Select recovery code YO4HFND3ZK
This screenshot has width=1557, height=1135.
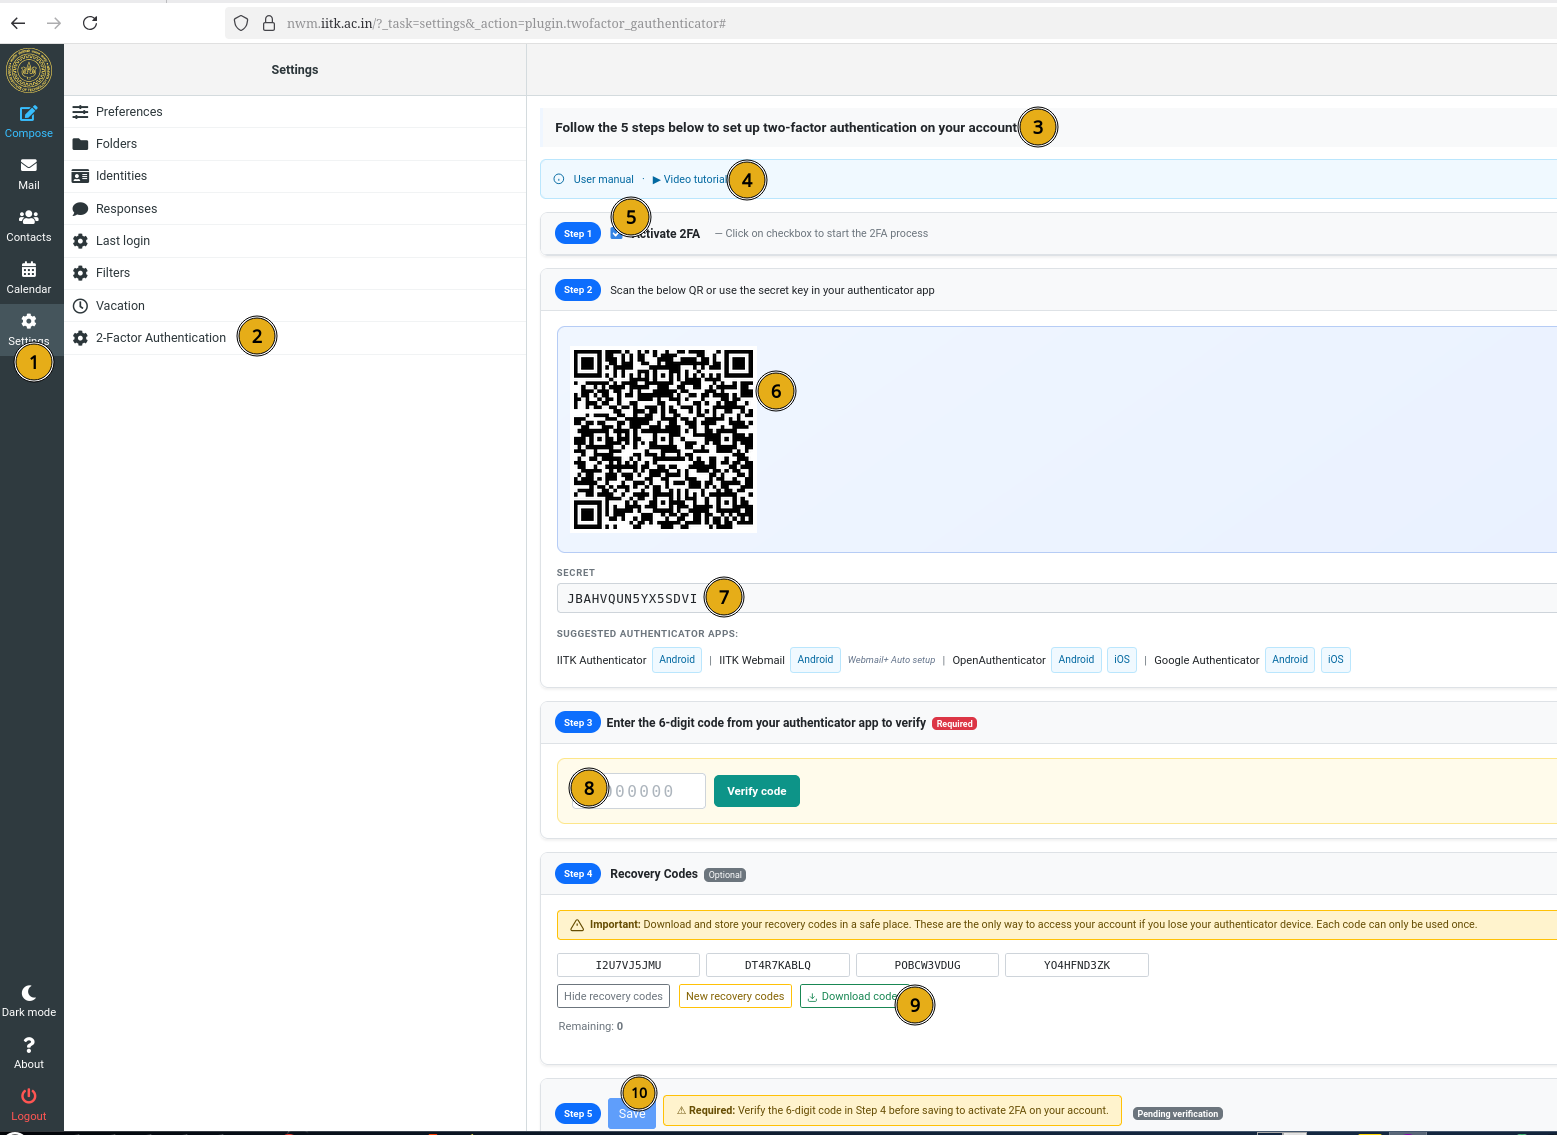click(x=1077, y=965)
